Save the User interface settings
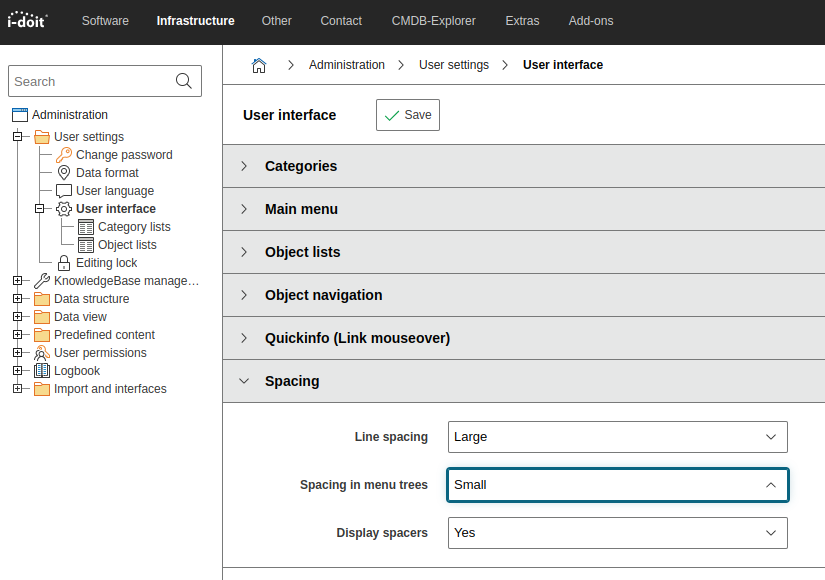This screenshot has width=825, height=580. [x=408, y=115]
